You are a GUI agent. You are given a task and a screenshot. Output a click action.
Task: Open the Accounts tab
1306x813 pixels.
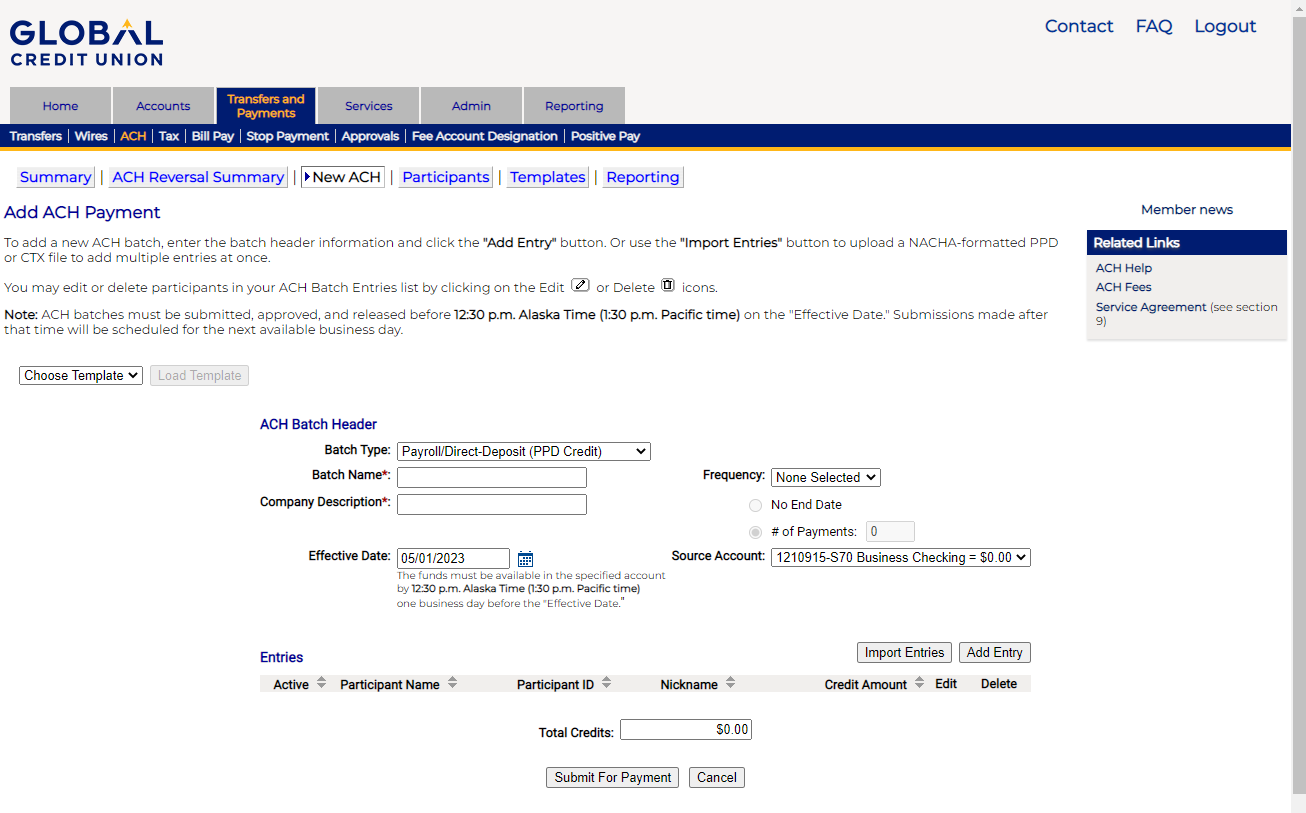coord(163,106)
